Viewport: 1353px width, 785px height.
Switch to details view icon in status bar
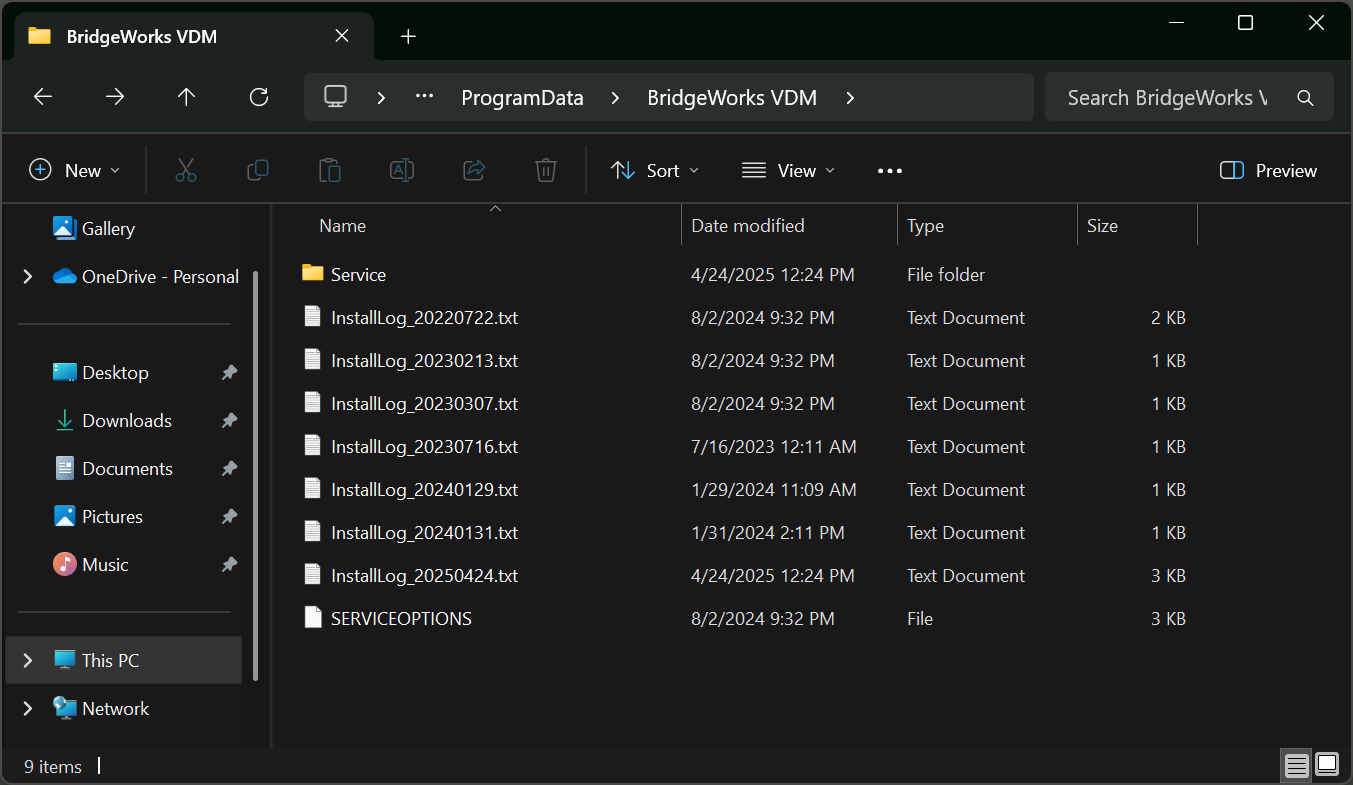tap(1297, 766)
